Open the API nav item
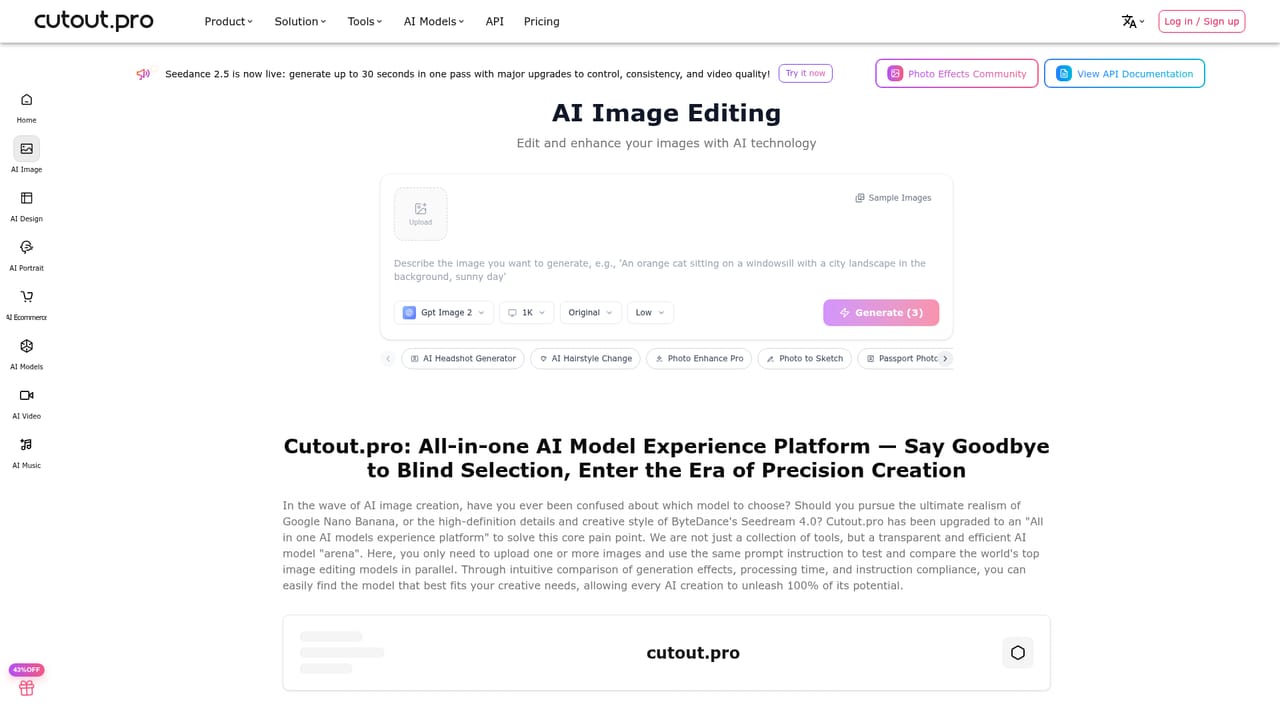1280x720 pixels. [495, 21]
